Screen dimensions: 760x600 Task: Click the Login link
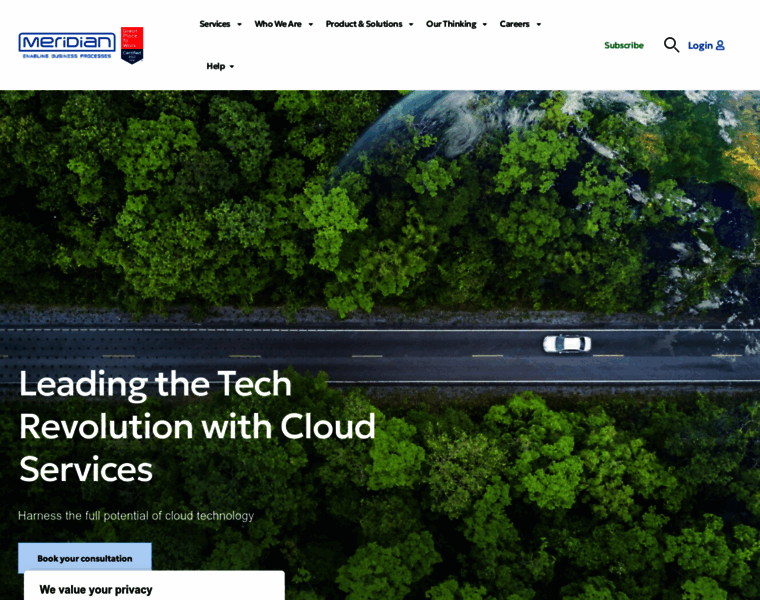coord(700,45)
